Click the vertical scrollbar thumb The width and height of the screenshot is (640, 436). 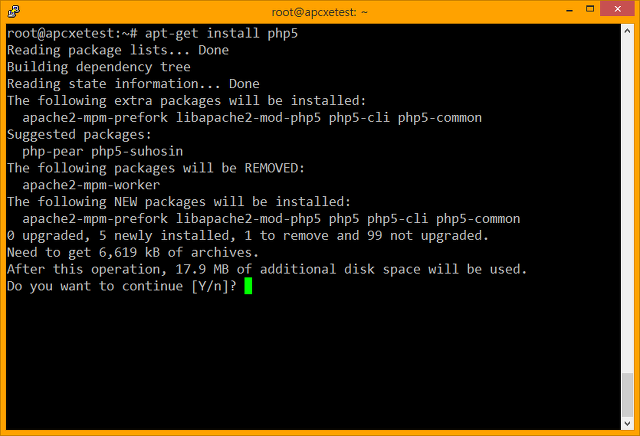tap(627, 394)
